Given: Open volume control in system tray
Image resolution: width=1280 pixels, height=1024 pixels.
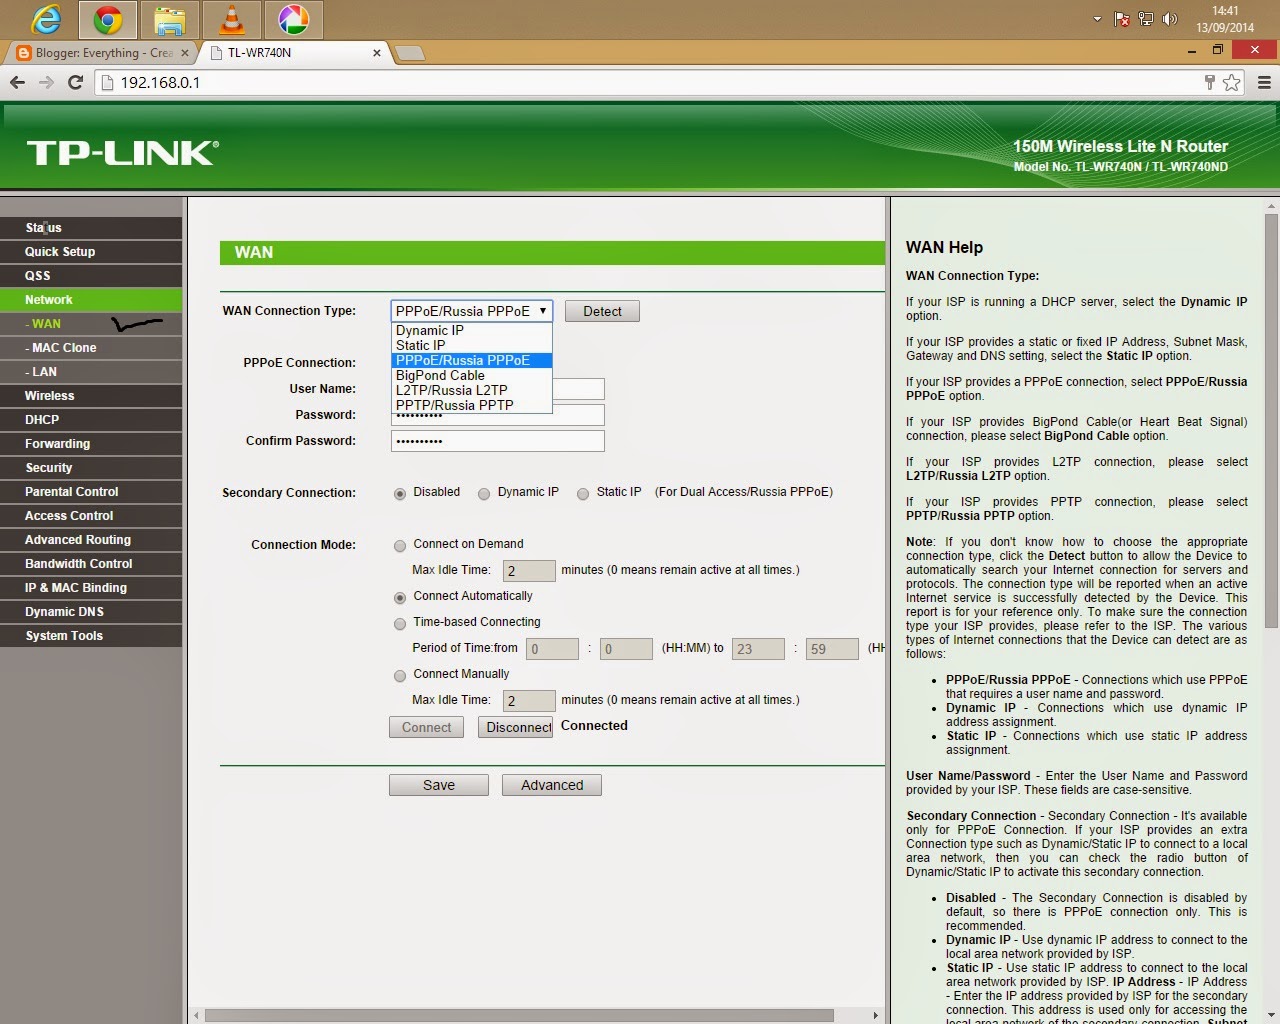Looking at the screenshot, I should coord(1170,19).
